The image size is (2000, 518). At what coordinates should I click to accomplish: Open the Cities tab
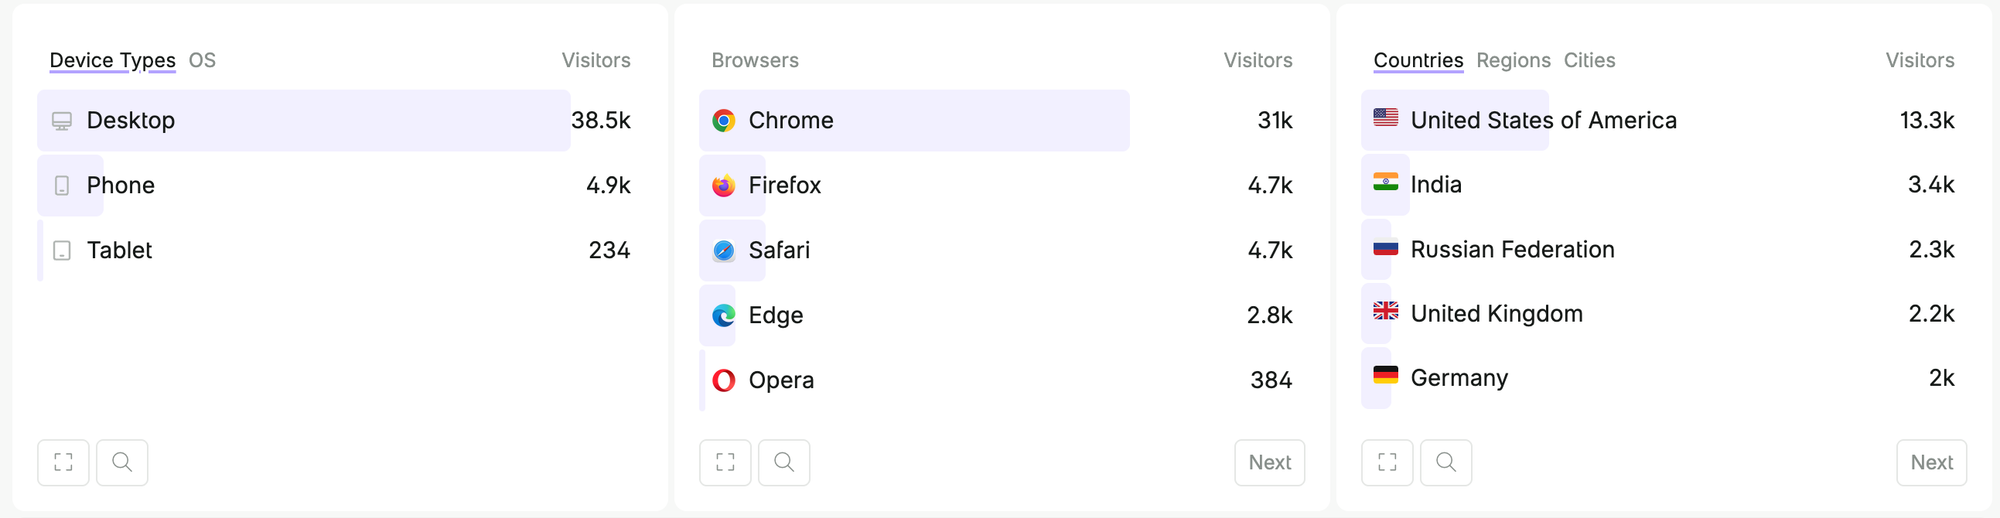1589,60
